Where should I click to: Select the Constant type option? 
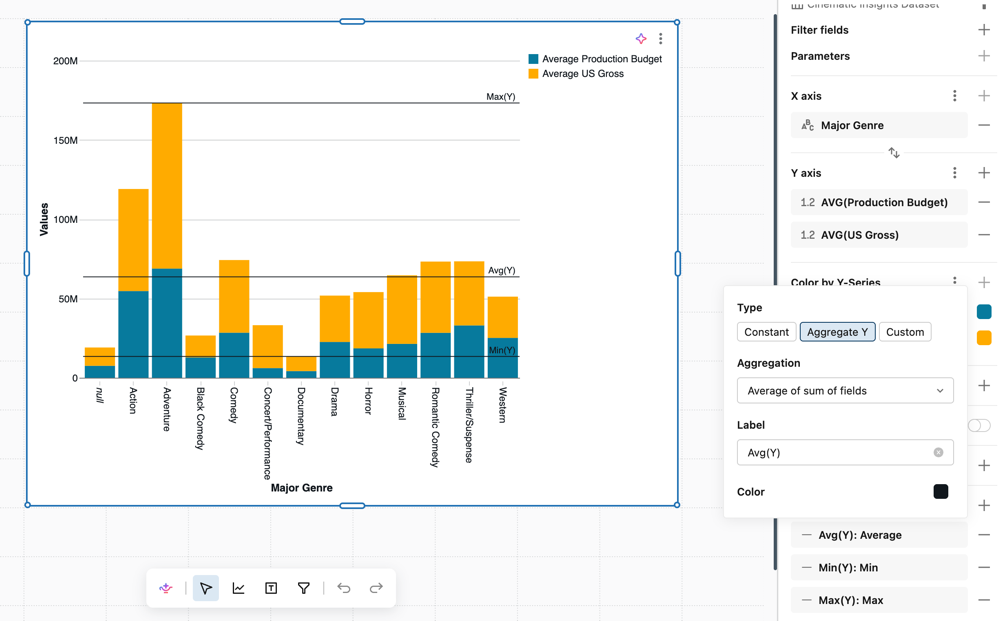(x=767, y=332)
